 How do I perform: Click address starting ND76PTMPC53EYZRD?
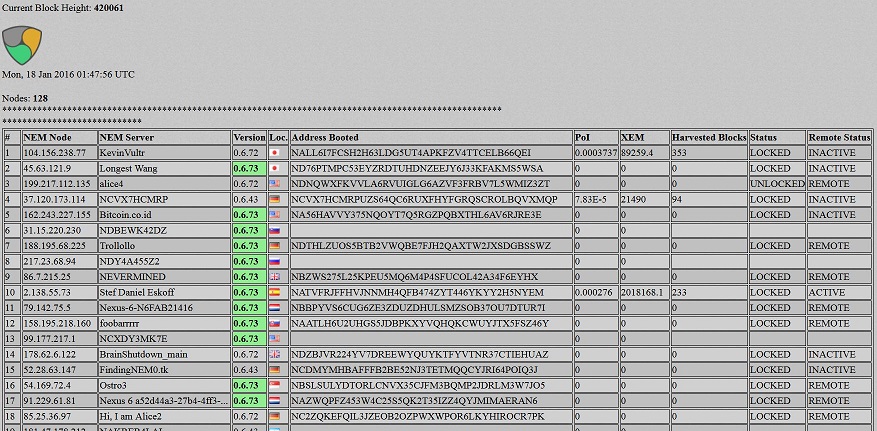[x=417, y=168]
